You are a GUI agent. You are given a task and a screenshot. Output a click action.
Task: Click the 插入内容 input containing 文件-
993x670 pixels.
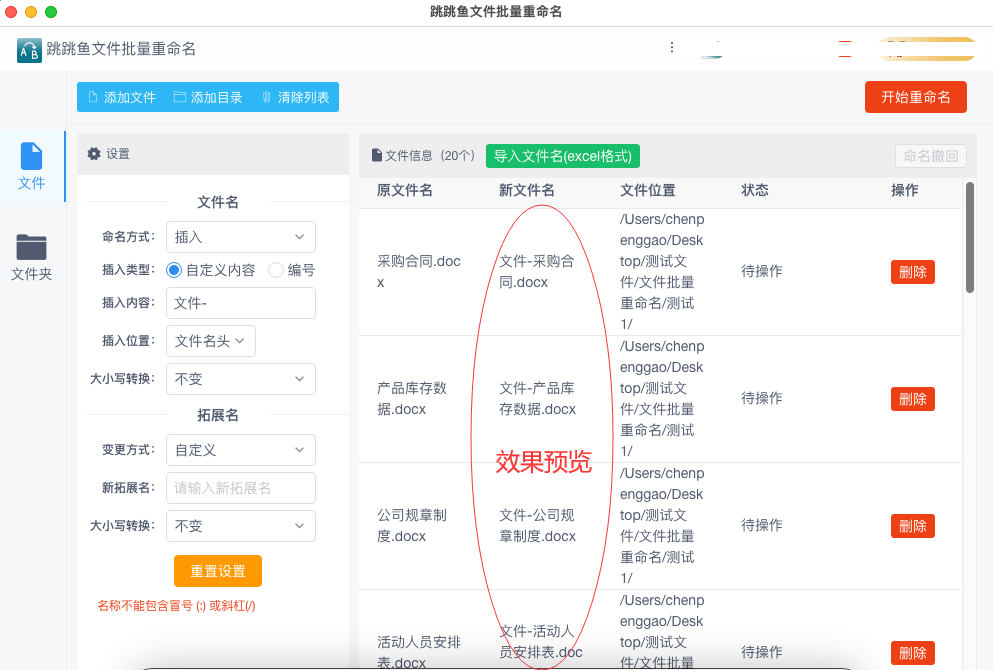(x=241, y=303)
